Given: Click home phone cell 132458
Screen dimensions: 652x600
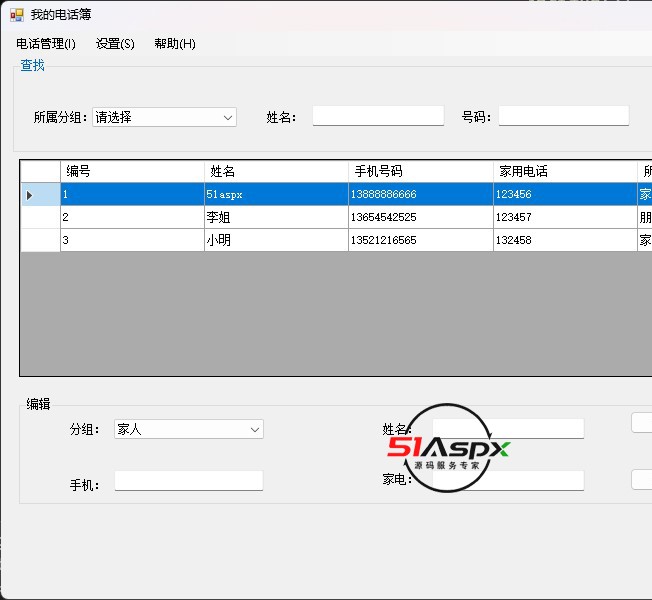Looking at the screenshot, I should (x=565, y=240).
